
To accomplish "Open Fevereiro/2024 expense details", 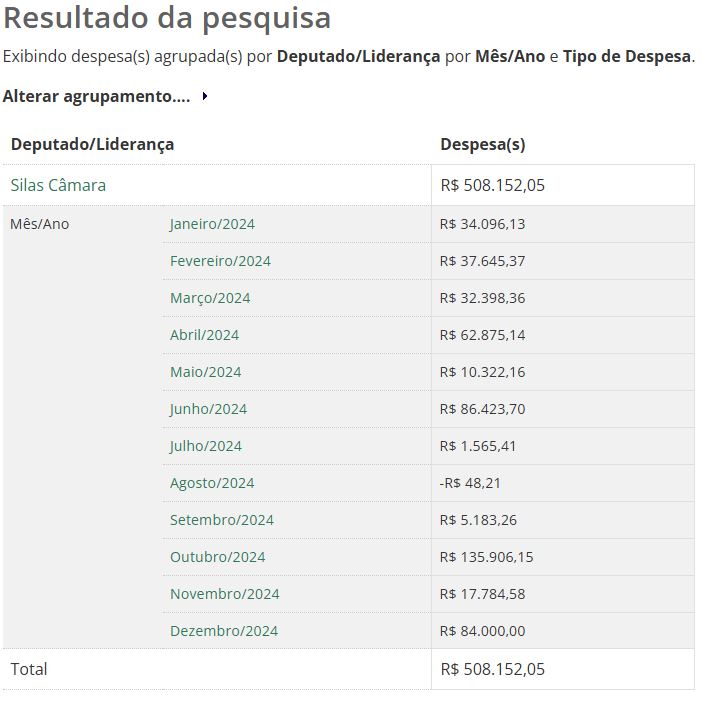I will click(x=220, y=261).
